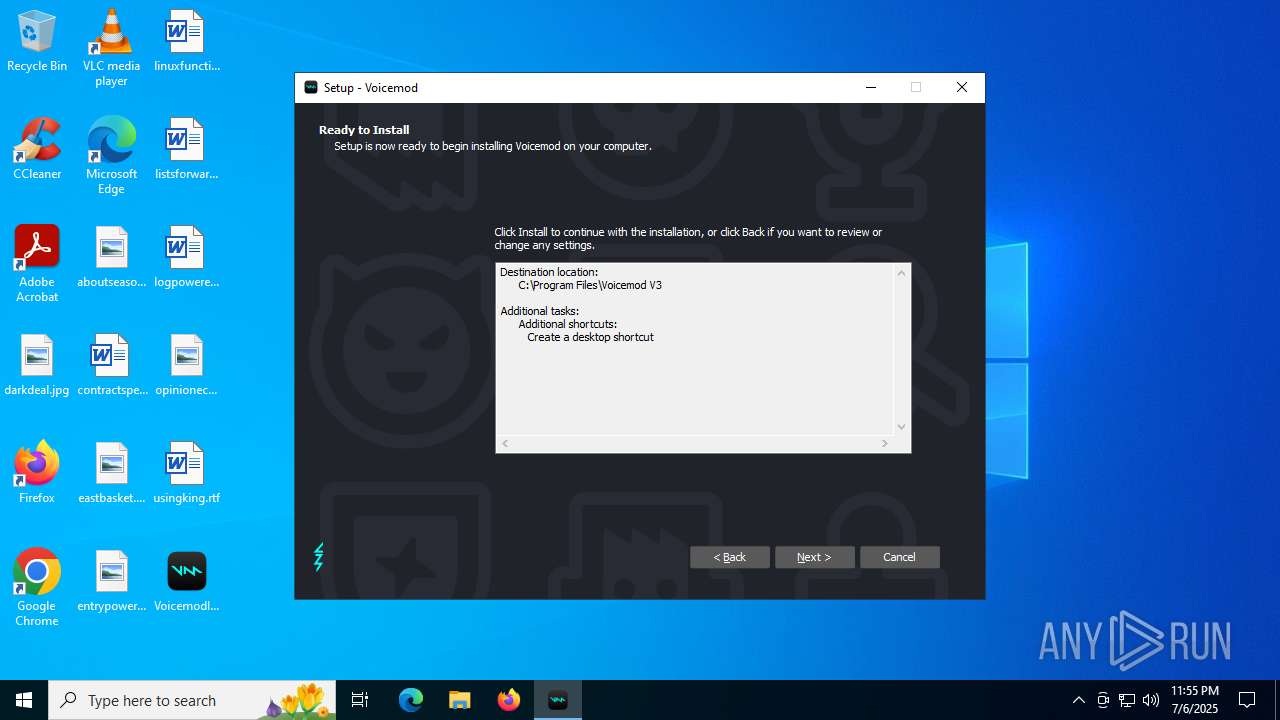Select the VoicemodI... installer desktop icon
The image size is (1280, 720).
pyautogui.click(x=186, y=581)
